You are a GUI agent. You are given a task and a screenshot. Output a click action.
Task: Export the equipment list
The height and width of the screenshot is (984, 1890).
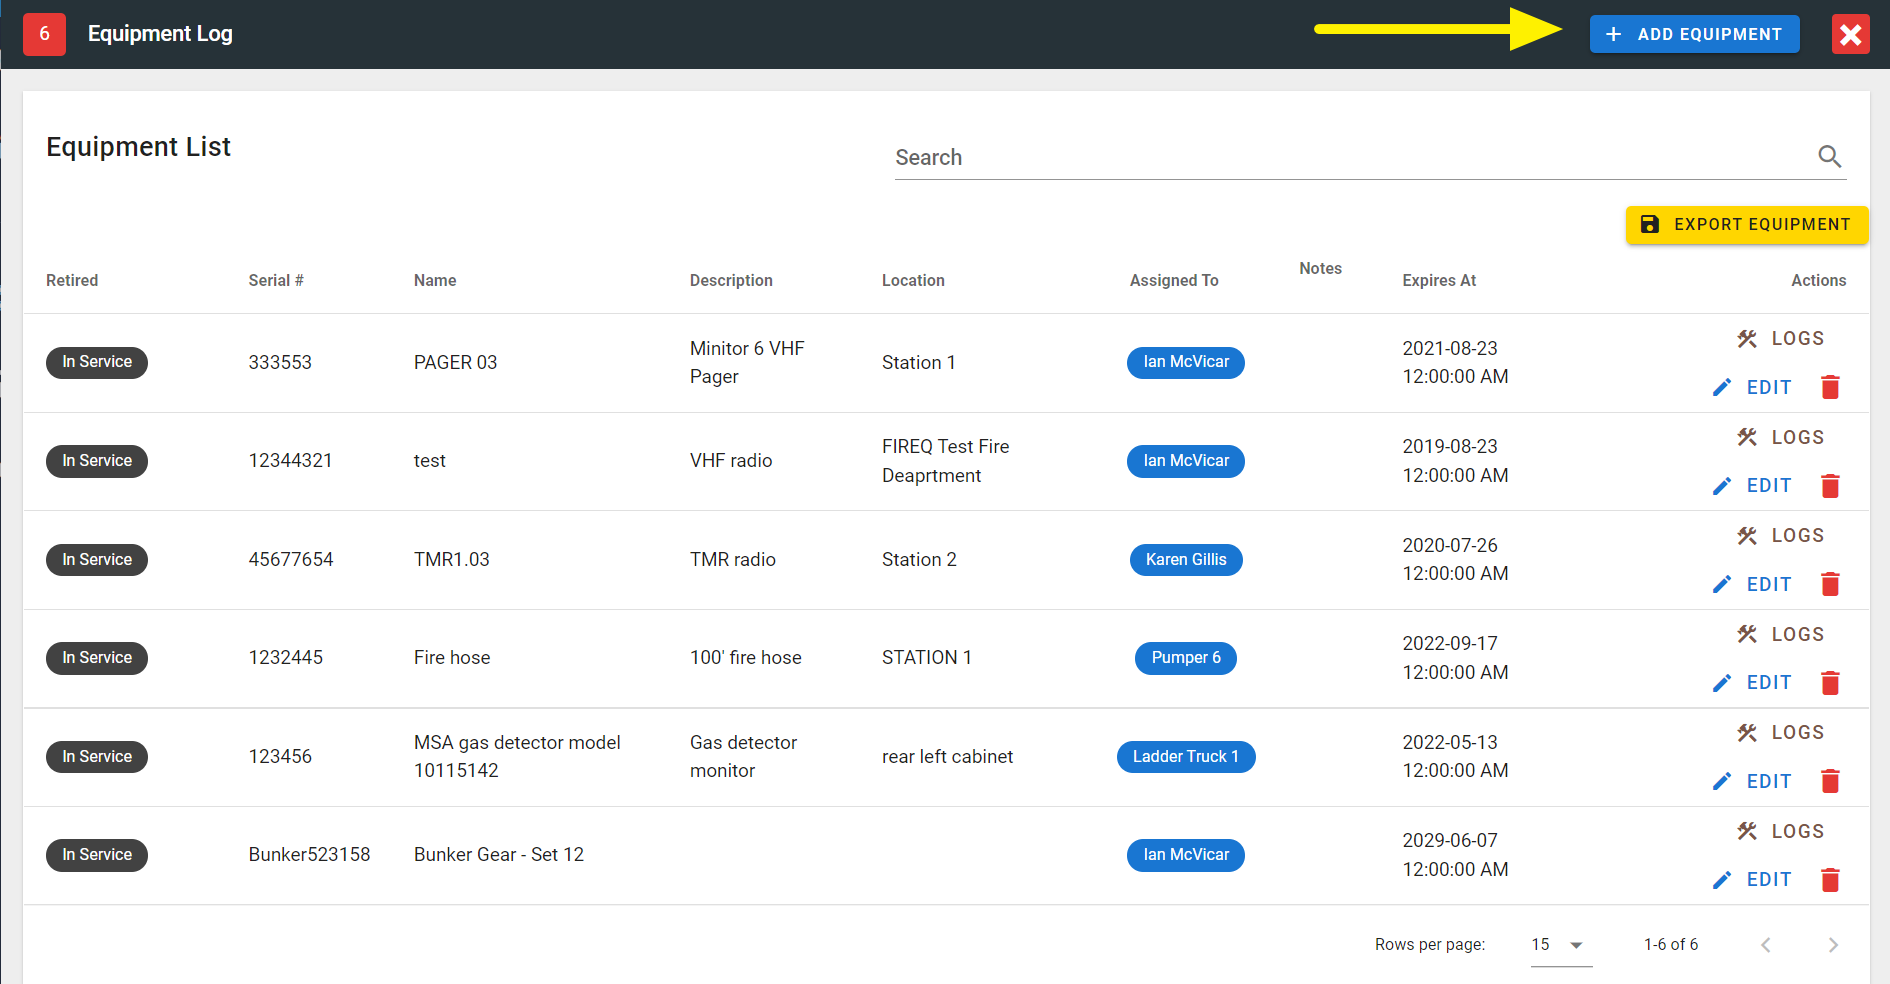[x=1746, y=225]
